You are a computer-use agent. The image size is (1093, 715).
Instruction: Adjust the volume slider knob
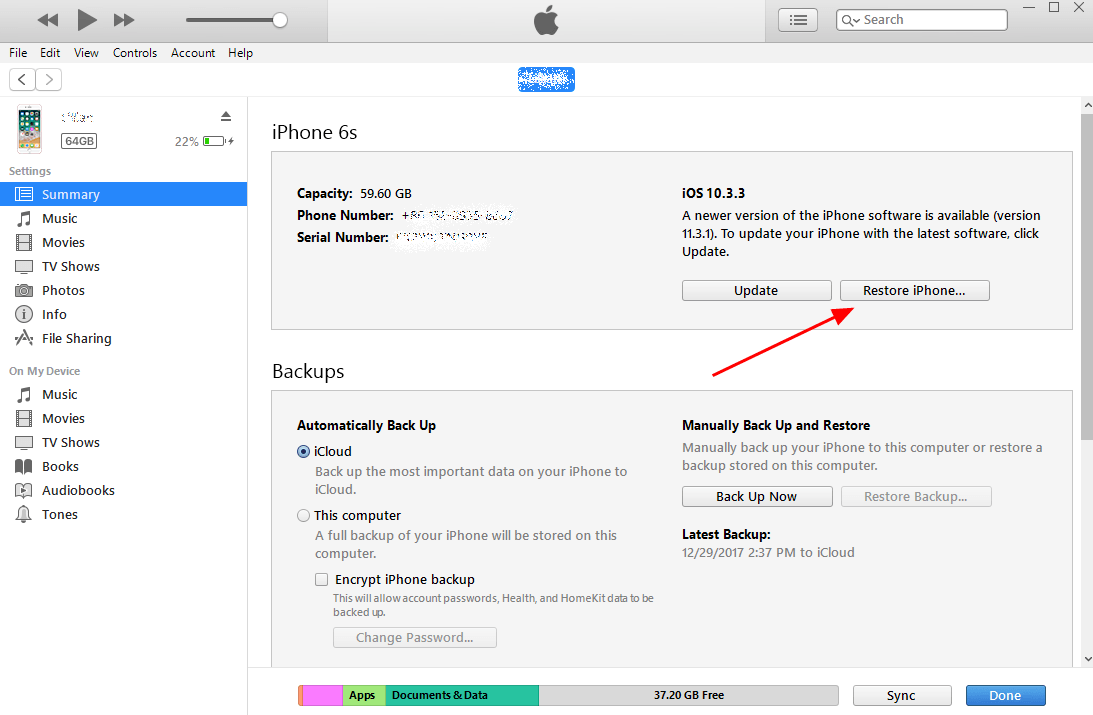pyautogui.click(x=280, y=20)
